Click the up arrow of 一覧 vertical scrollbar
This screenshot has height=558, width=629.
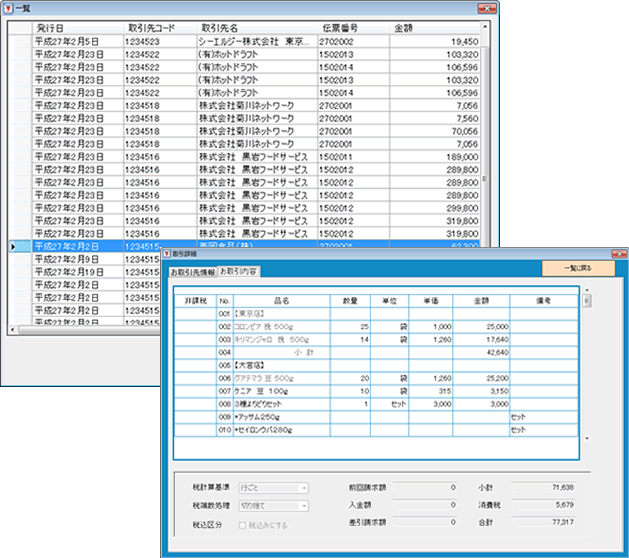[x=485, y=26]
